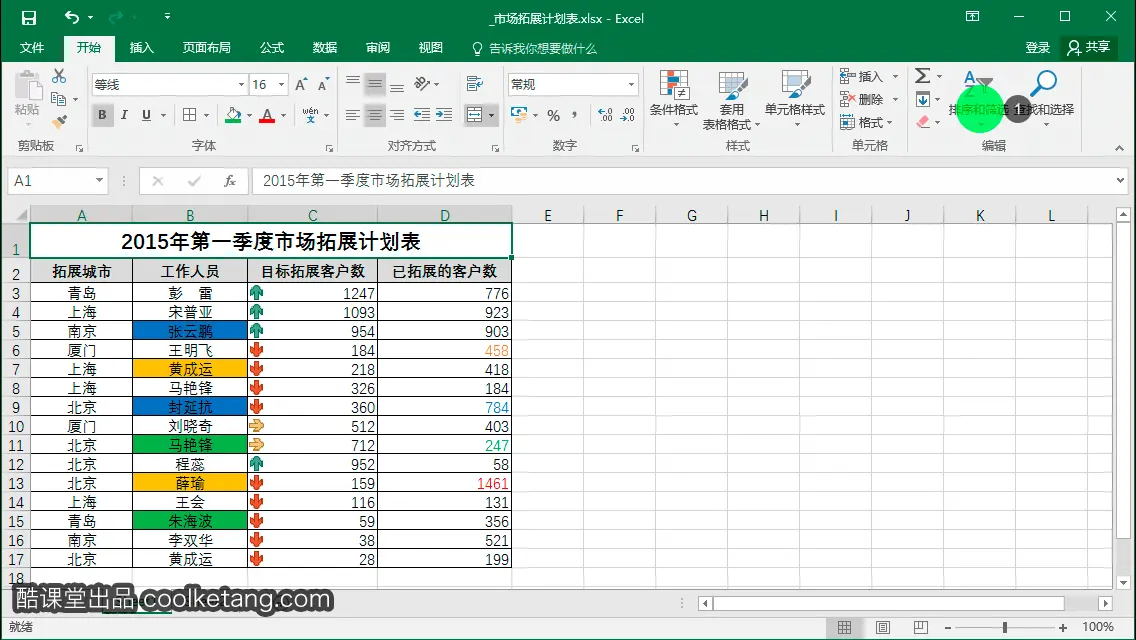1136x640 pixels.
Task: Apply the percent style format
Action: click(x=554, y=115)
